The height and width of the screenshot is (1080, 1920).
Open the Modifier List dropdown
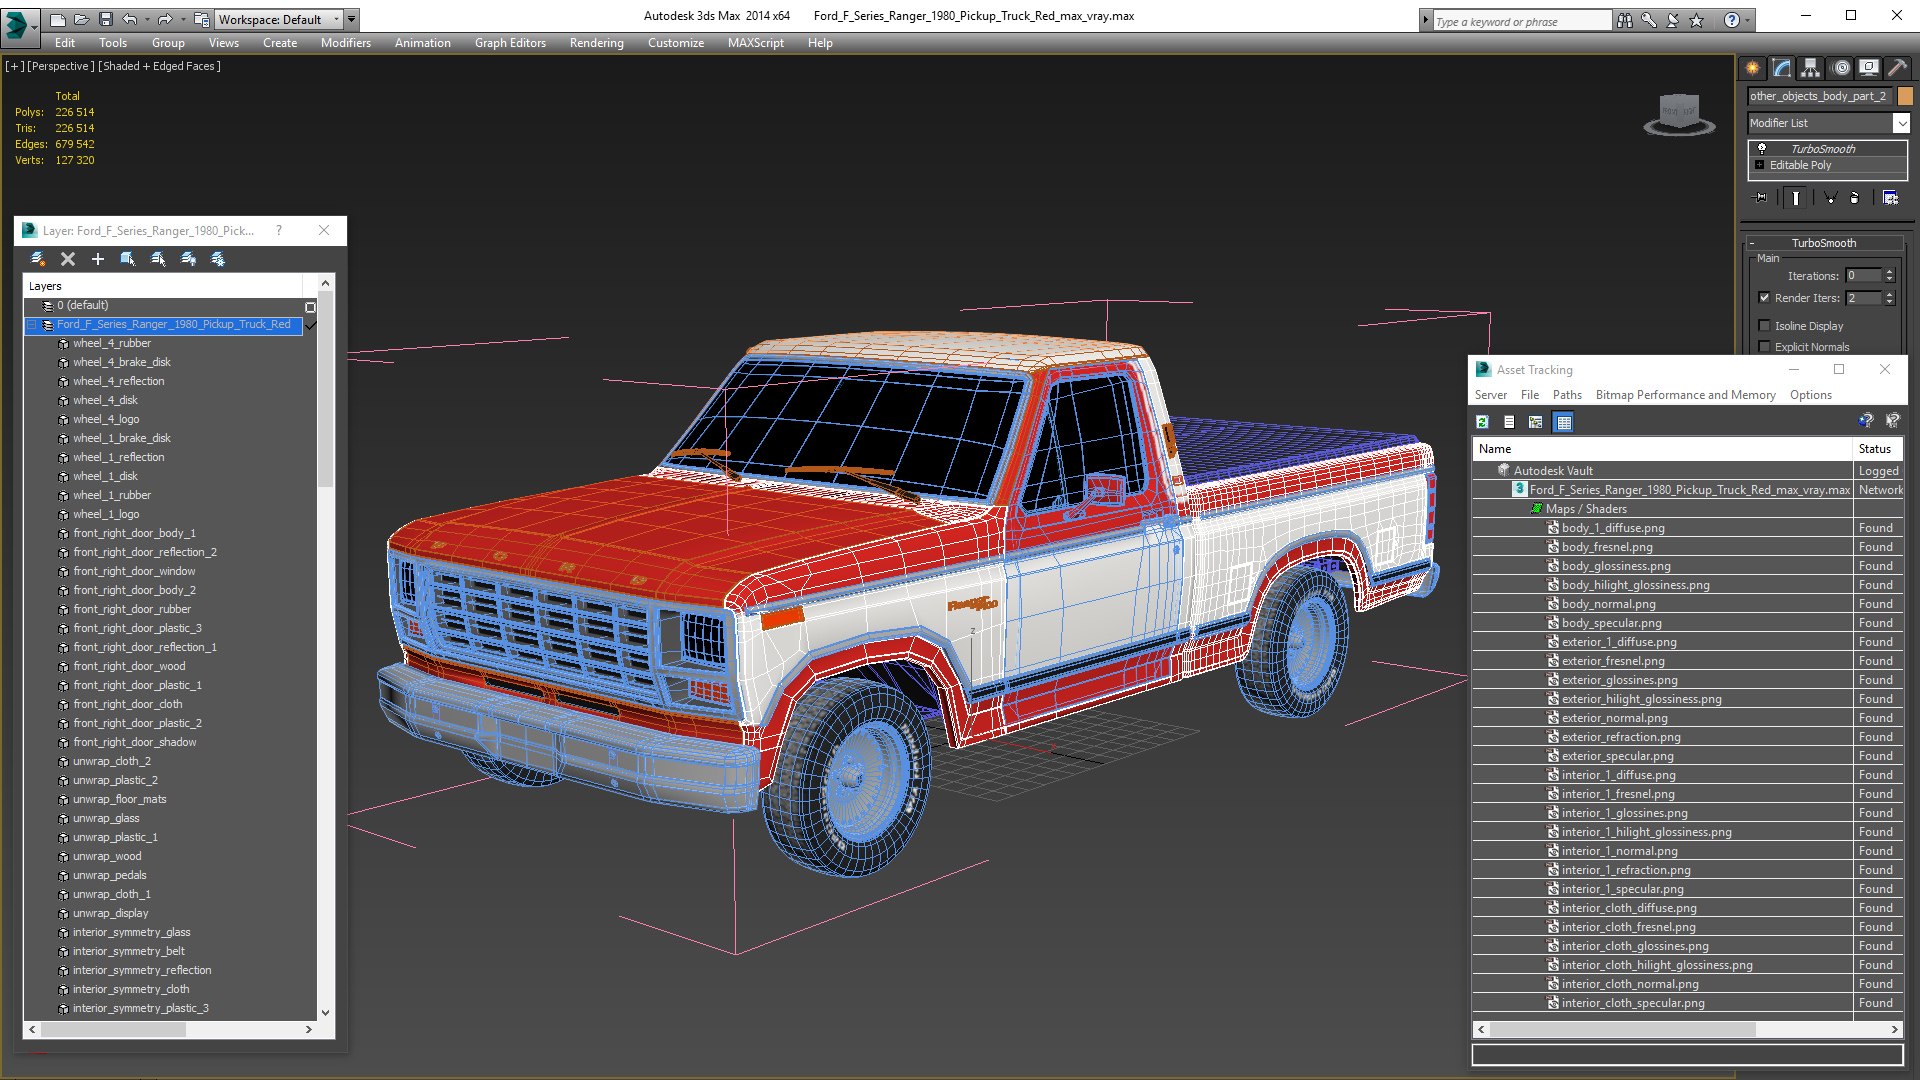tap(1901, 123)
